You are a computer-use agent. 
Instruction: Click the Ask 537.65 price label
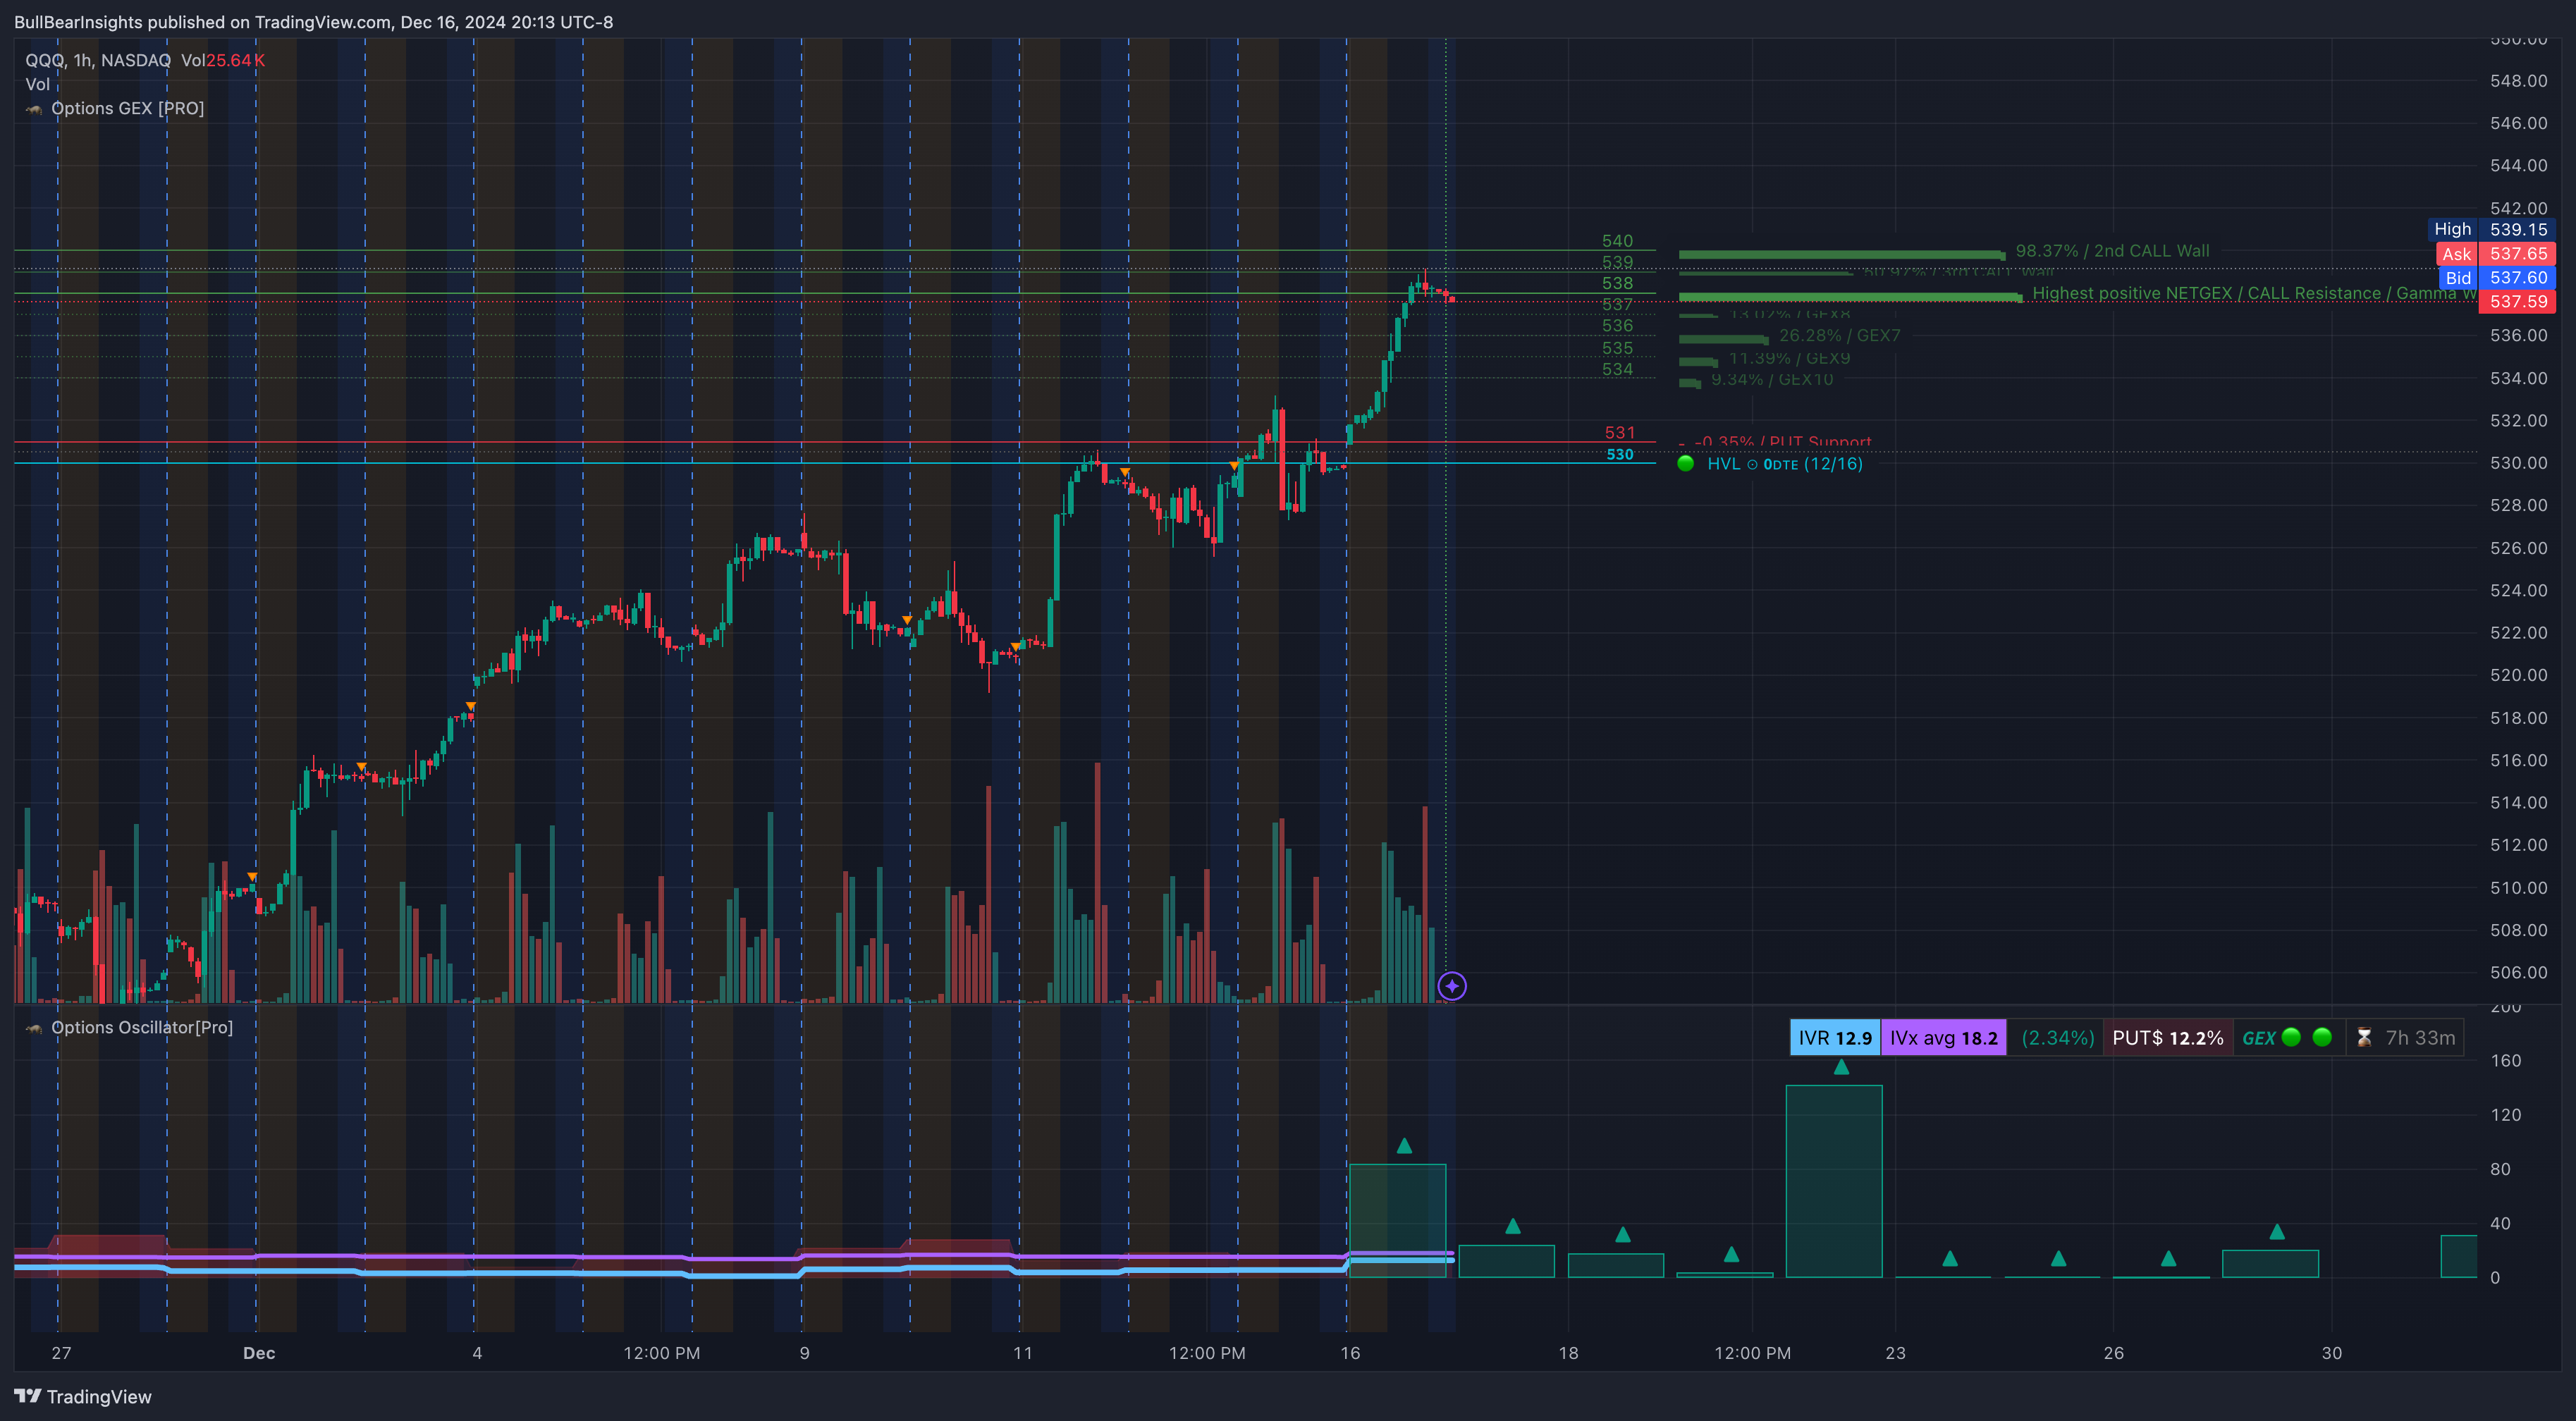2495,254
